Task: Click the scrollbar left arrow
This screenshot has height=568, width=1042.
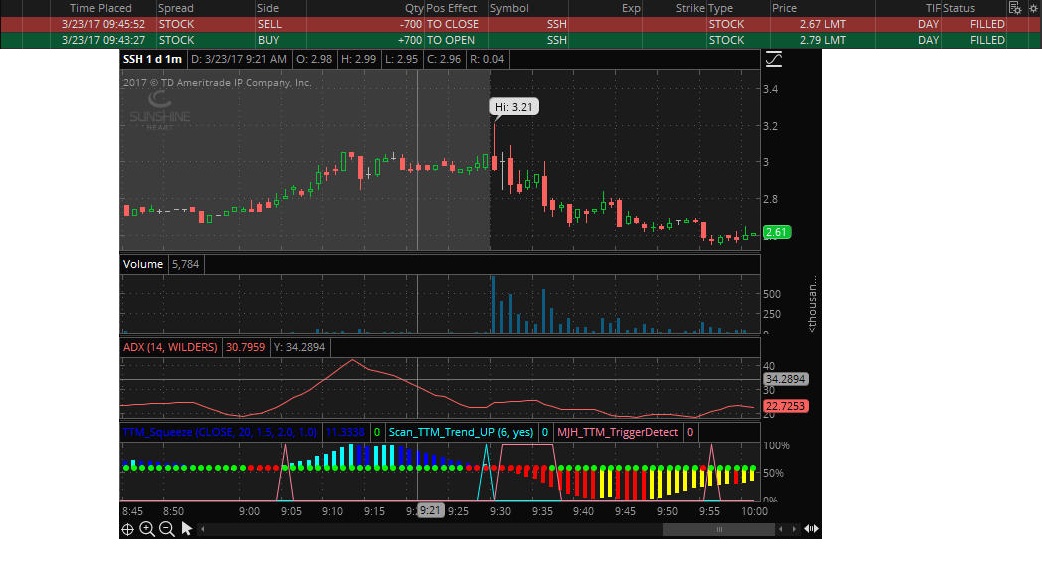Action: [x=204, y=529]
